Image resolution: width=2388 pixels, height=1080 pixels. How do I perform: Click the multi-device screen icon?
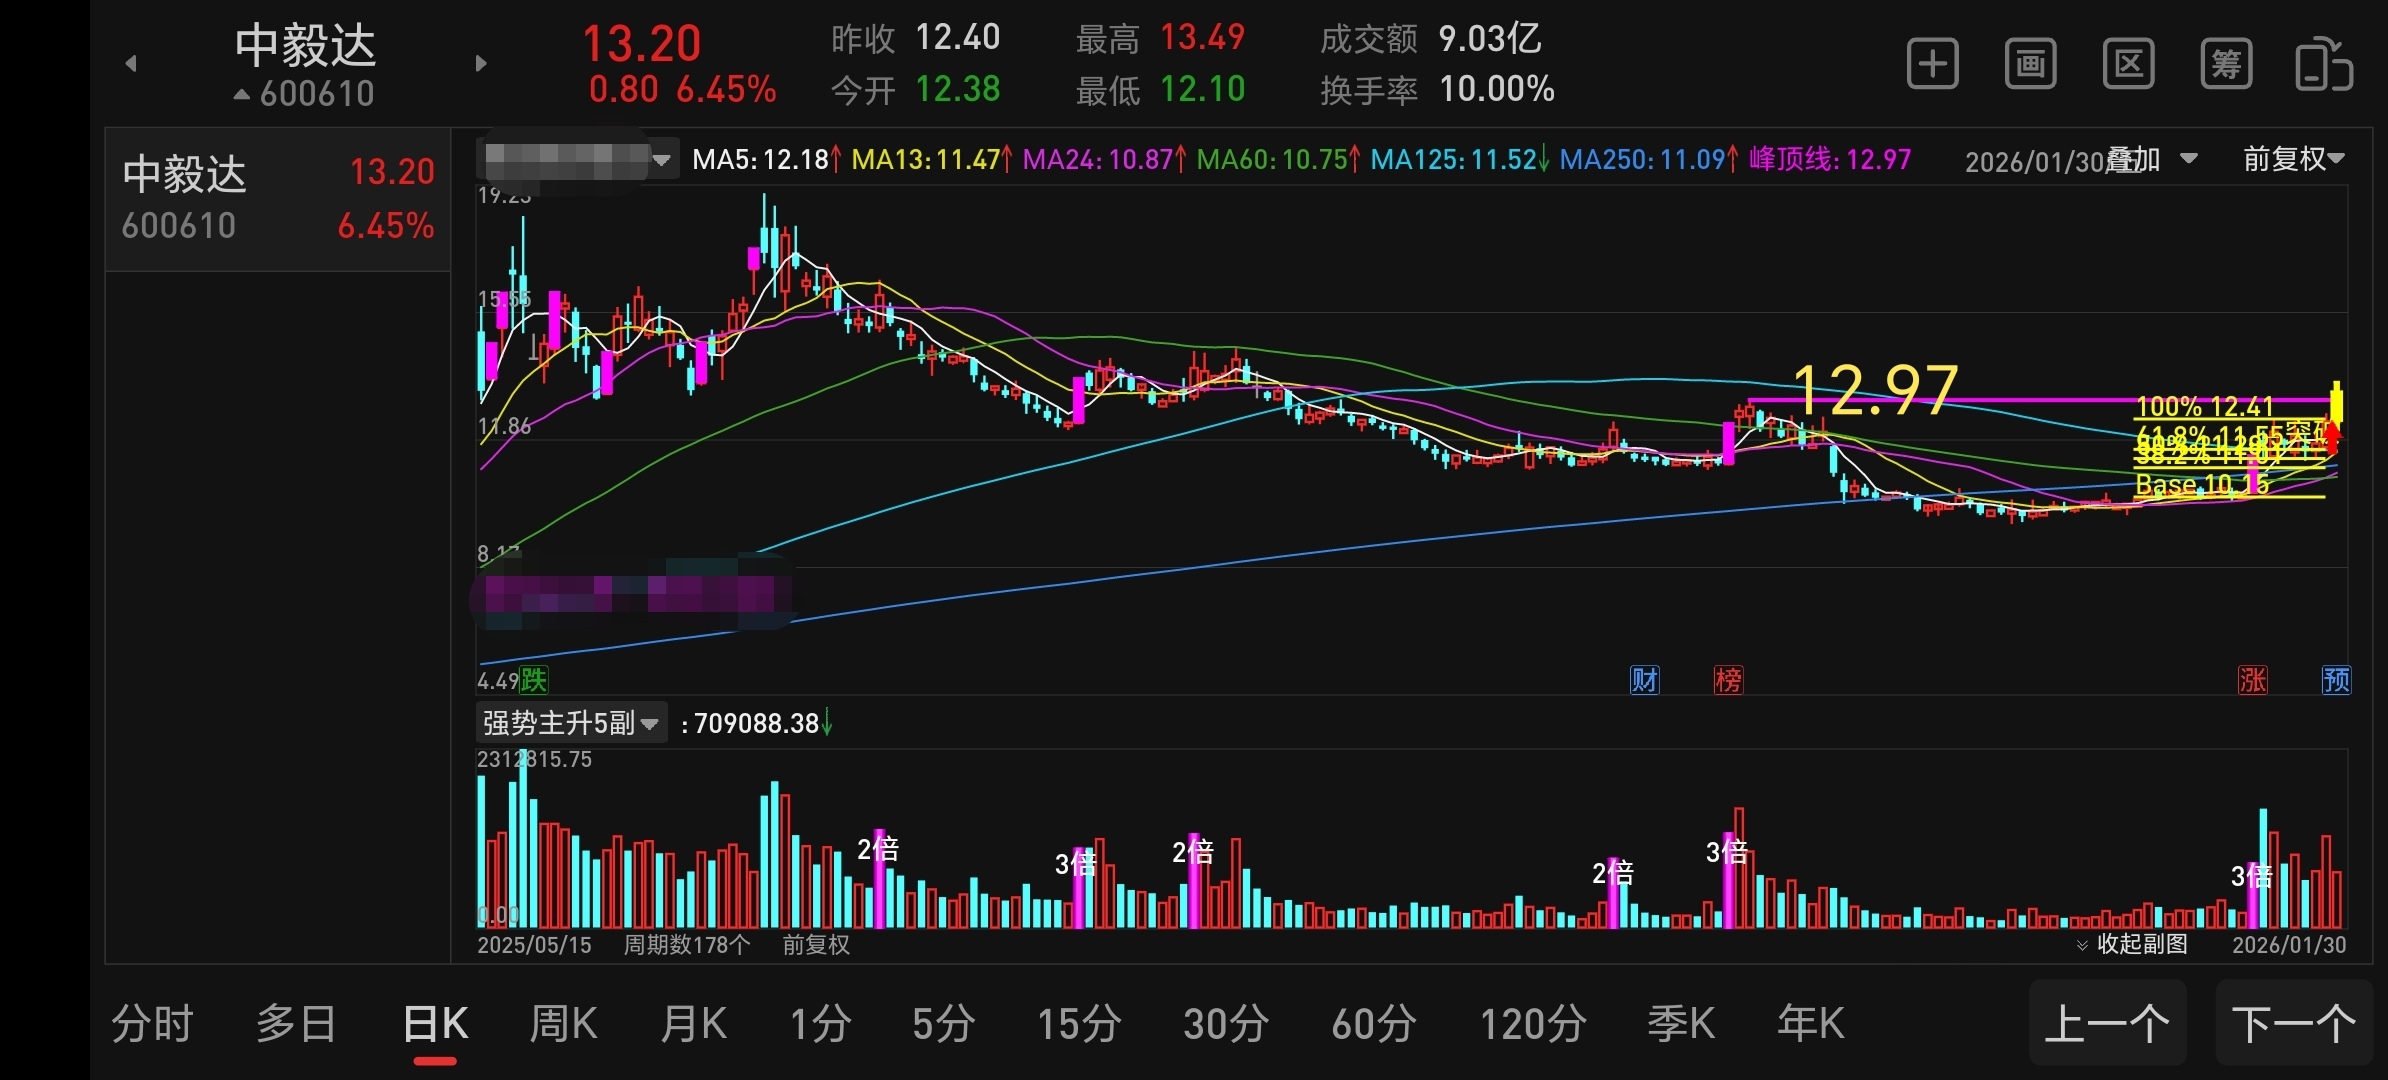pos(2323,65)
